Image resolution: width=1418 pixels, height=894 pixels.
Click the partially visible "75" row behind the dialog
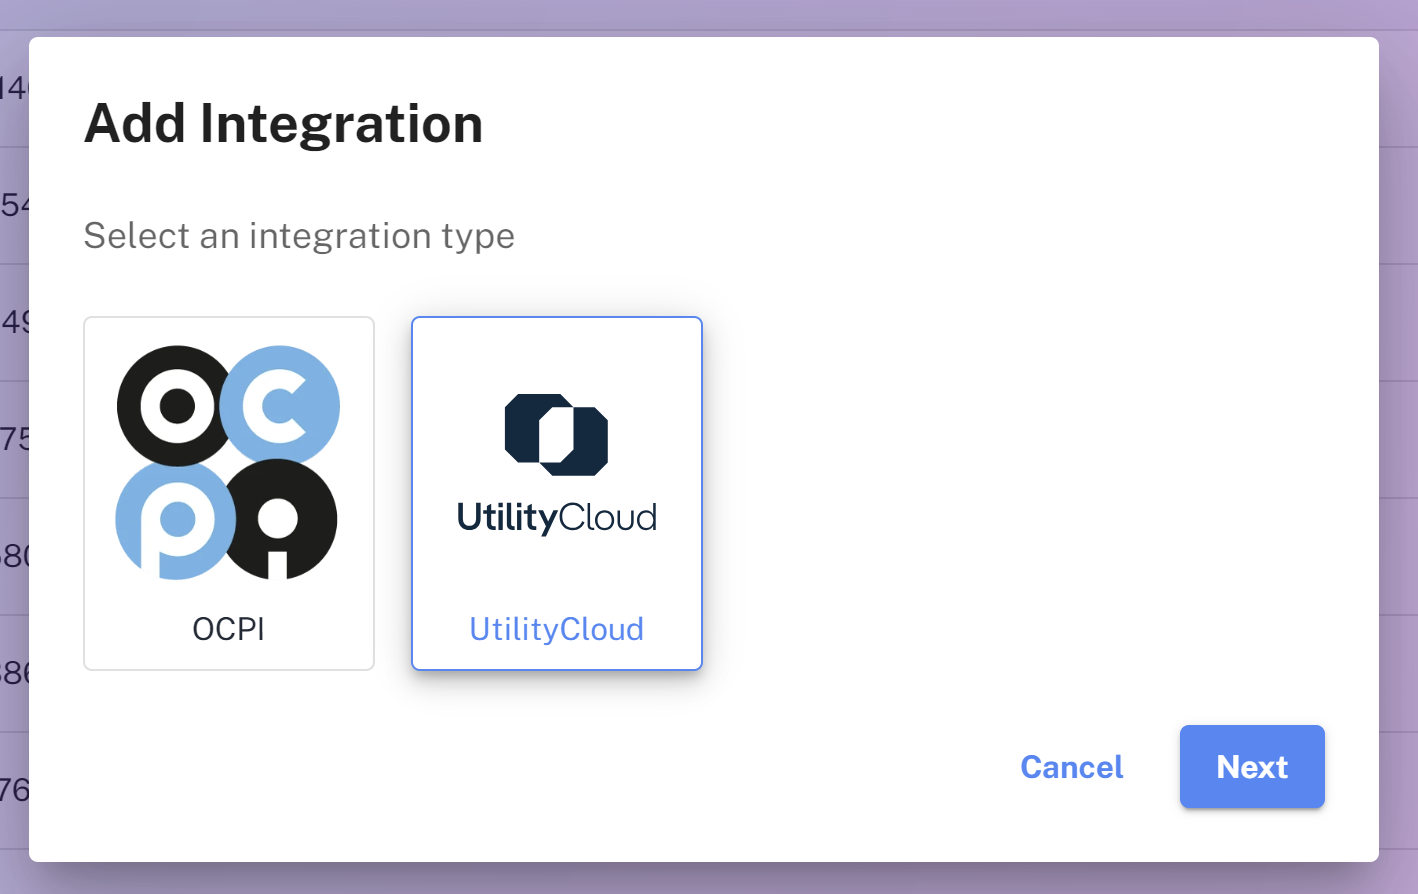[14, 437]
